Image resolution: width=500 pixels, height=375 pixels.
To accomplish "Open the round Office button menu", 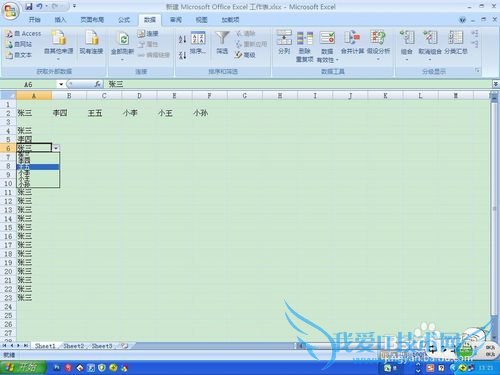I will pos(10,11).
